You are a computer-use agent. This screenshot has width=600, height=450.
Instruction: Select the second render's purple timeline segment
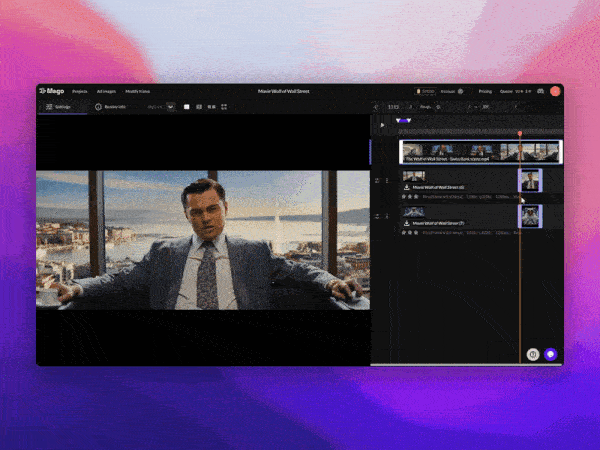(530, 216)
